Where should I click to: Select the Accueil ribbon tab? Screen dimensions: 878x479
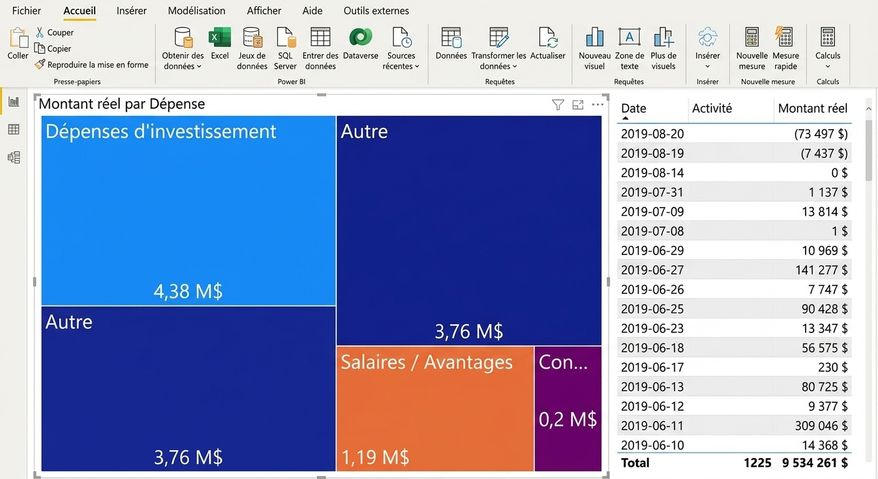coord(80,11)
